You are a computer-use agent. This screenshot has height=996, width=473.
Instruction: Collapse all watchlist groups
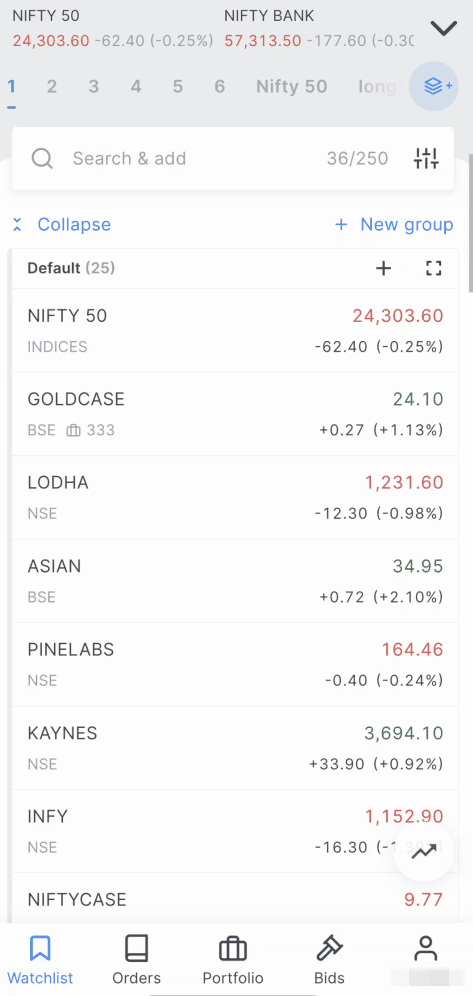click(x=62, y=224)
